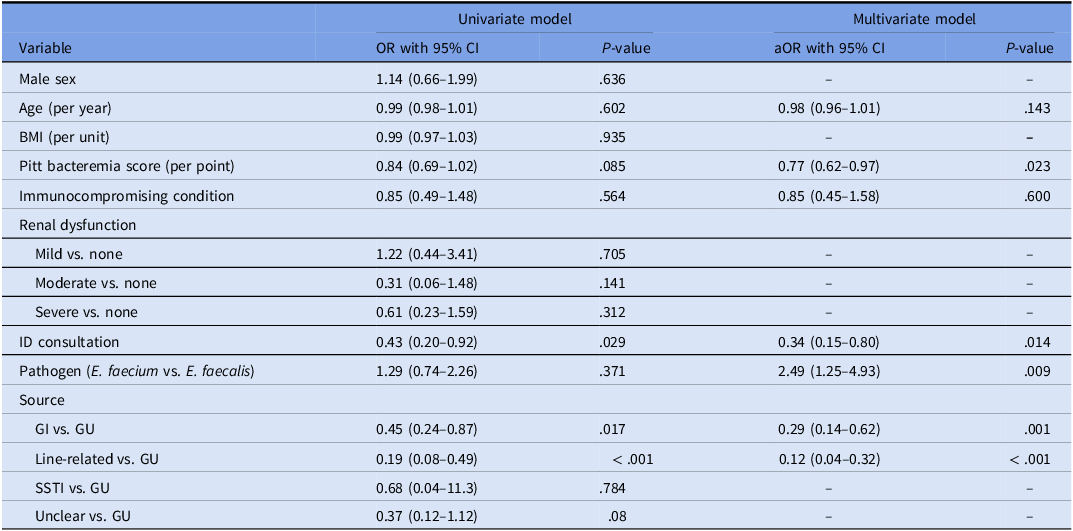The width and height of the screenshot is (1073, 531).
Task: Select the 'GI vs. GU' row label
Action: [x=65, y=430]
